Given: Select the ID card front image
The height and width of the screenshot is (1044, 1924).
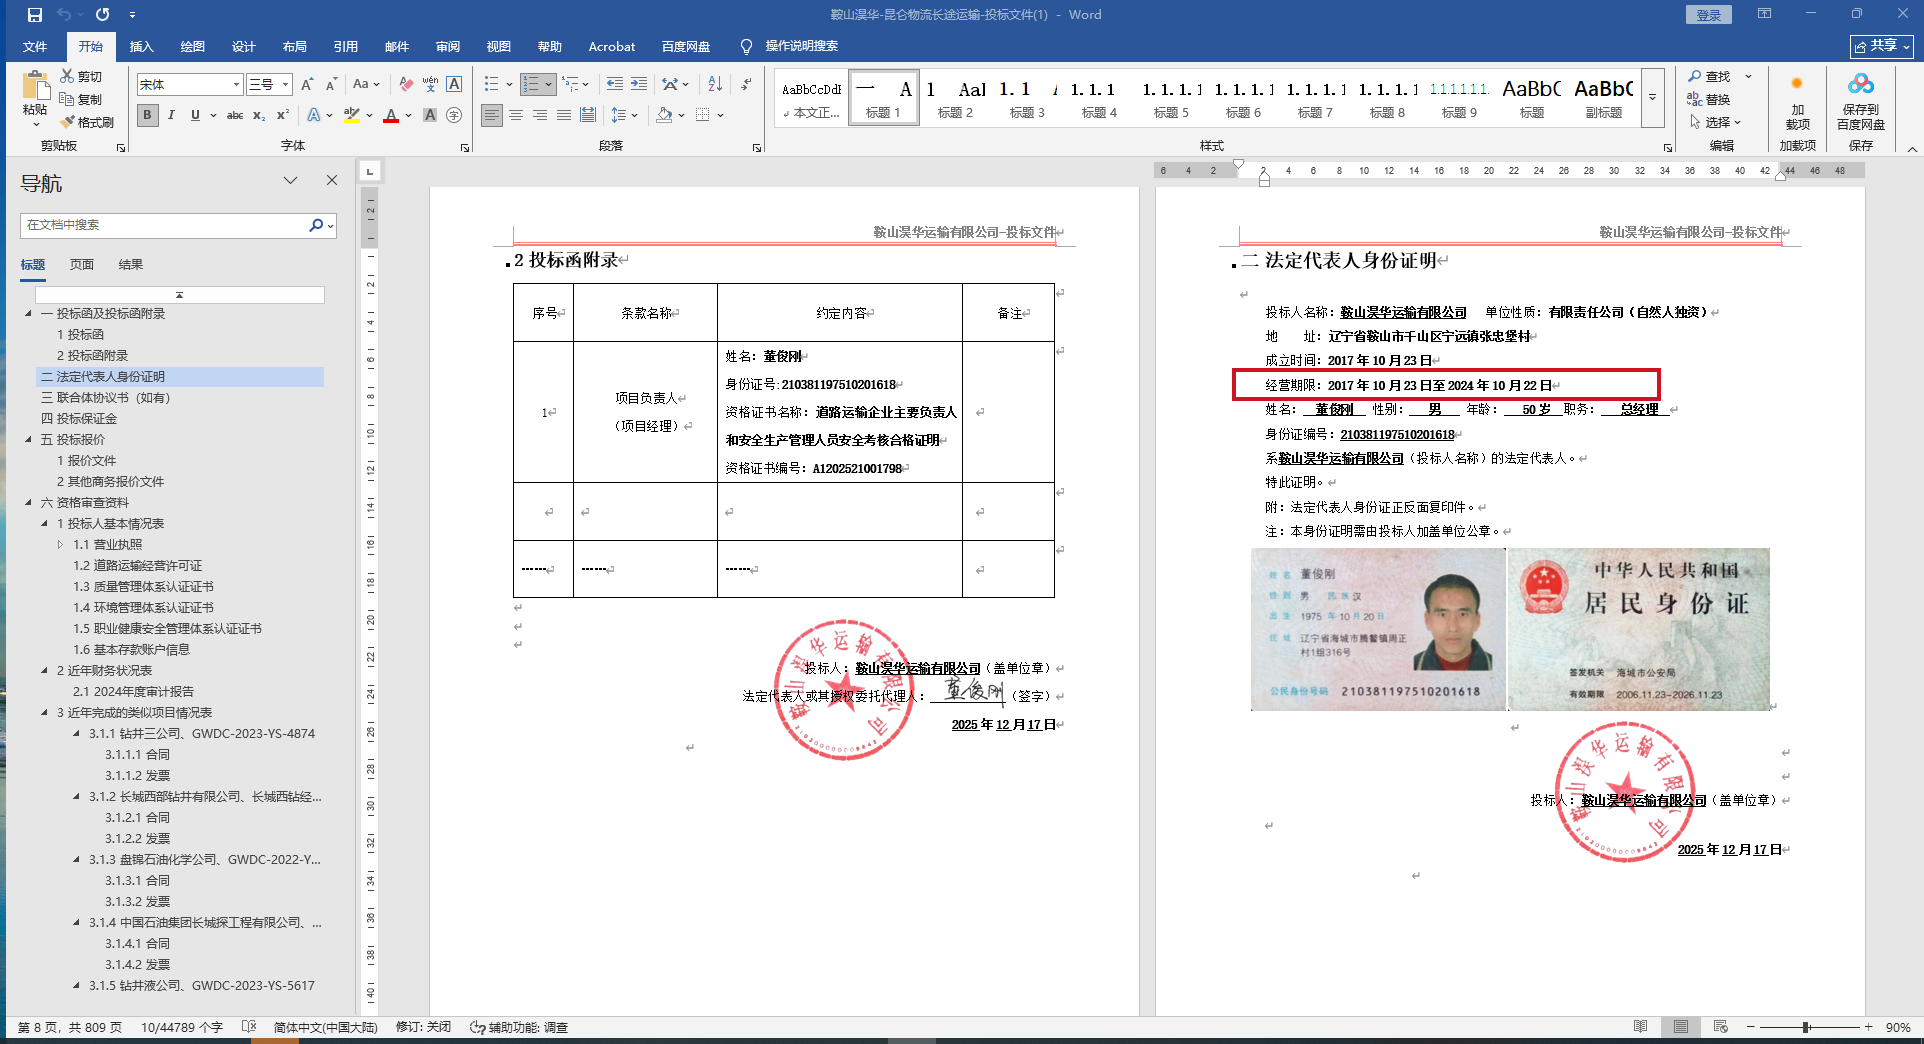Looking at the screenshot, I should 1378,629.
